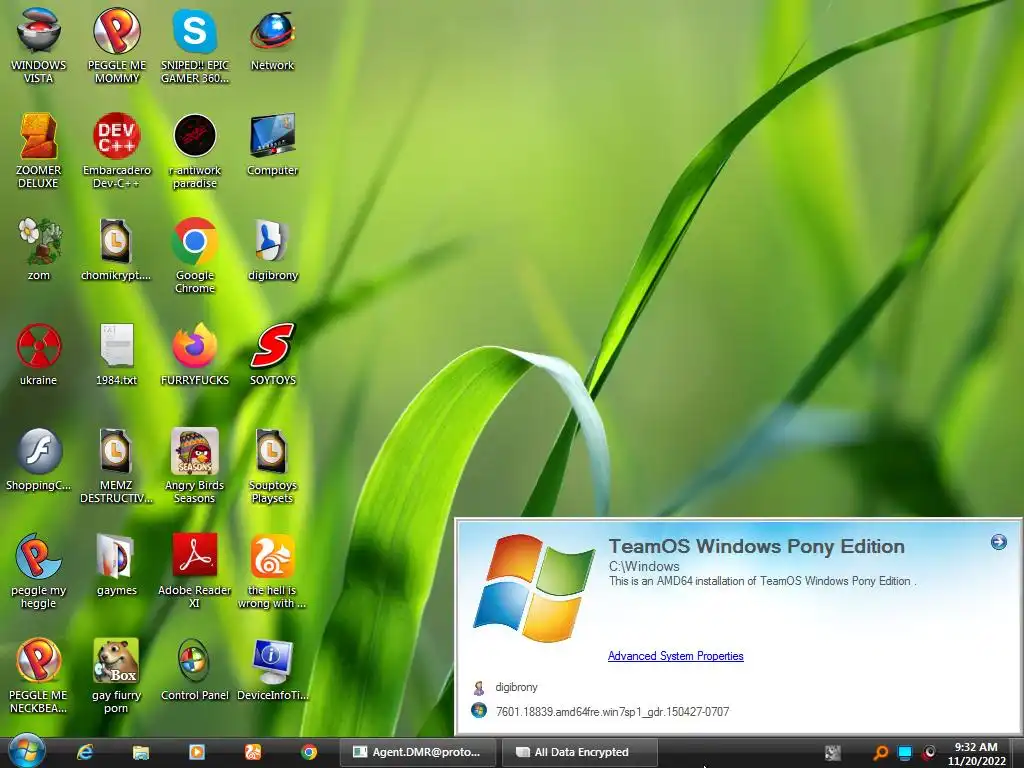Open the 9:32 AM clock

tap(976, 754)
